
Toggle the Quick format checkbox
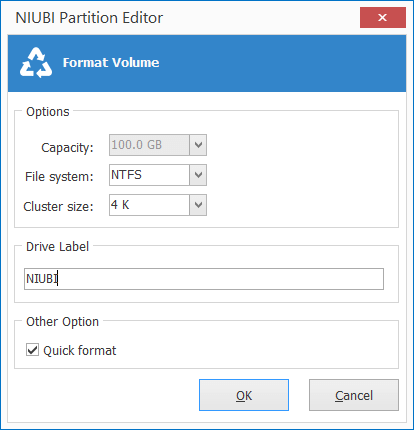(x=32, y=350)
